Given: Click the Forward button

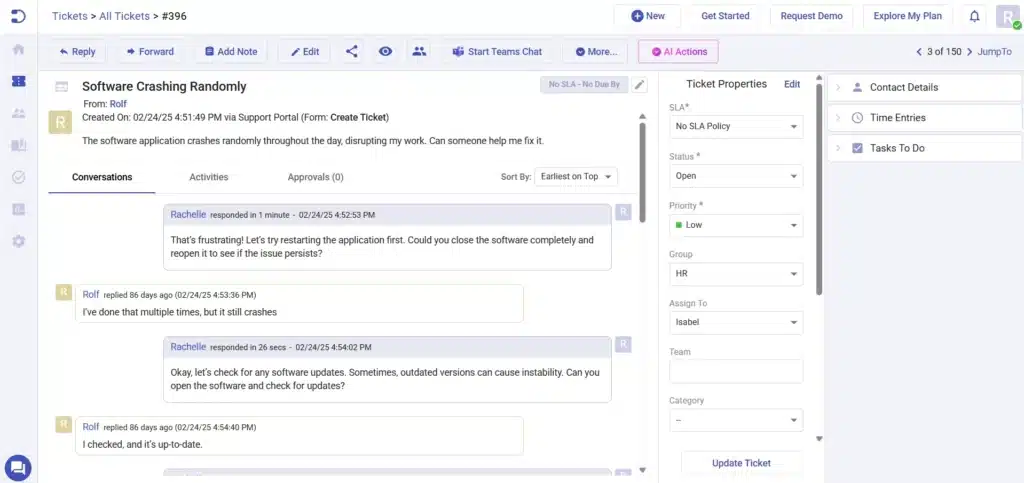Looking at the screenshot, I should [x=150, y=52].
